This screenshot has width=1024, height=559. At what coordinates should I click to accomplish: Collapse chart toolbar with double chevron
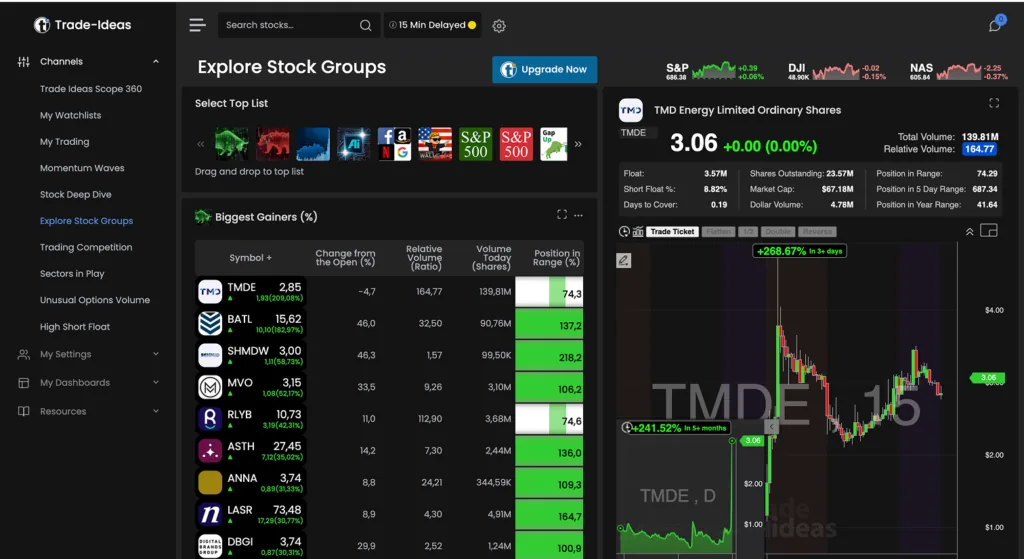970,232
